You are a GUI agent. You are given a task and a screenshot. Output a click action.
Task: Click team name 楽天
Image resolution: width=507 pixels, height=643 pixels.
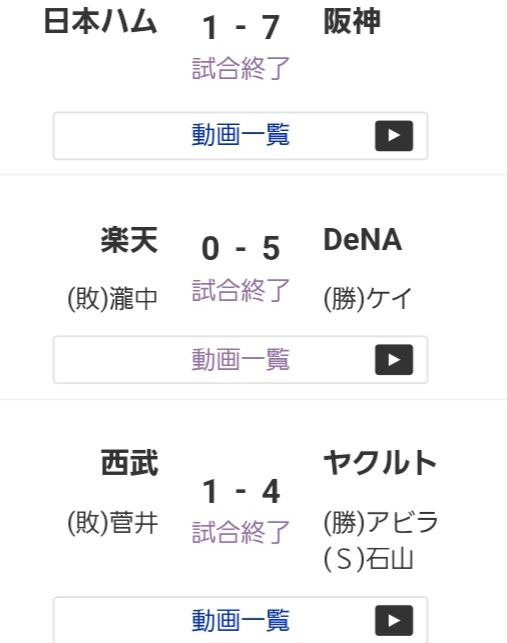(129, 240)
